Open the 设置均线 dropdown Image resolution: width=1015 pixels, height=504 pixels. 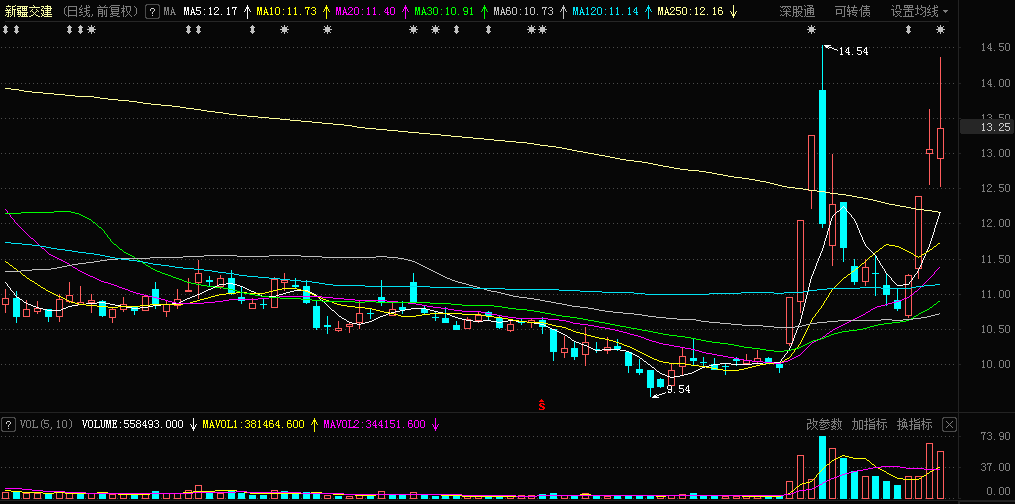pyautogui.click(x=919, y=11)
